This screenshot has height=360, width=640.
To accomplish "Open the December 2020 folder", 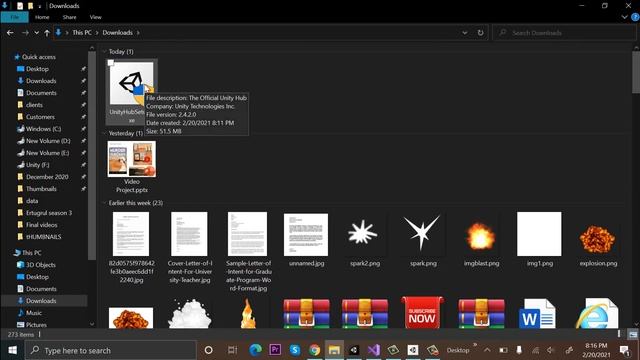I will 47,177.
